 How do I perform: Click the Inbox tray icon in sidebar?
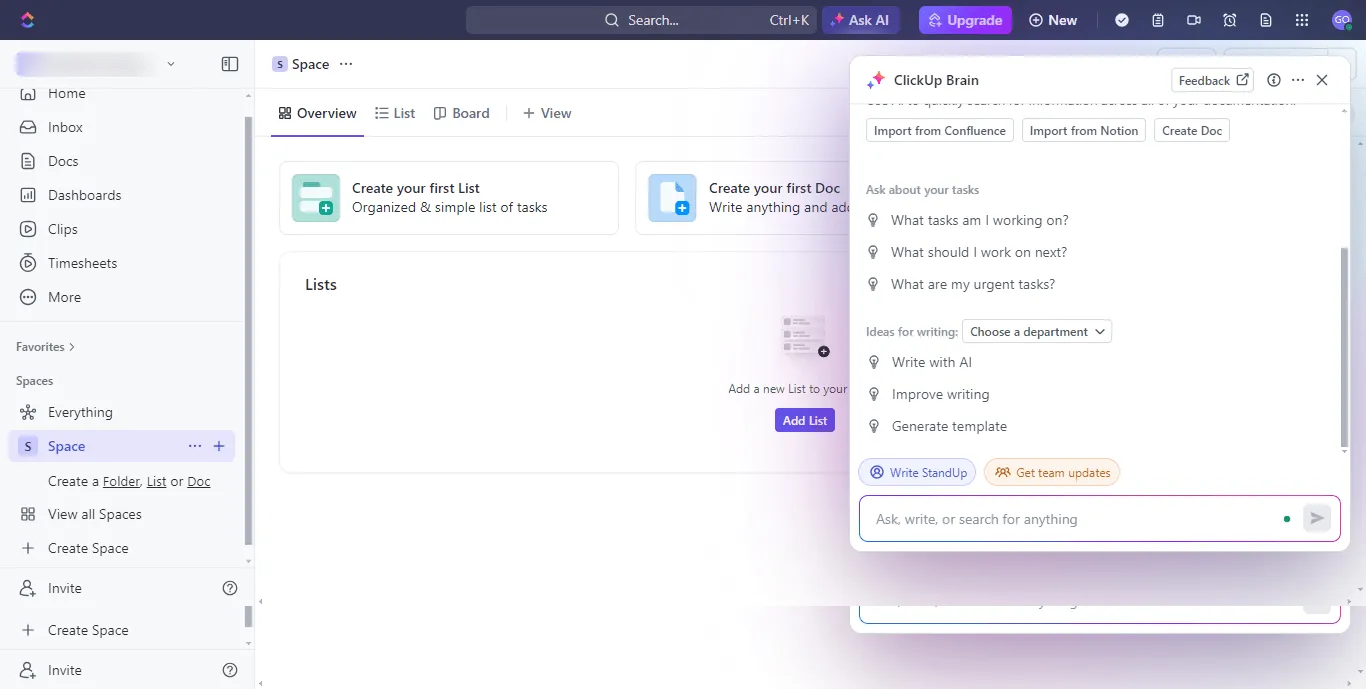tap(28, 127)
